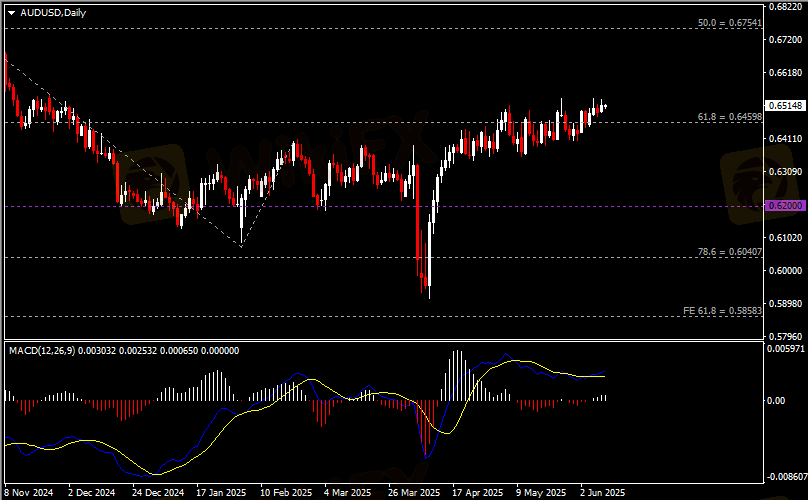Click the 9 May 2025 date label
The height and width of the screenshot is (500, 808).
541,493
